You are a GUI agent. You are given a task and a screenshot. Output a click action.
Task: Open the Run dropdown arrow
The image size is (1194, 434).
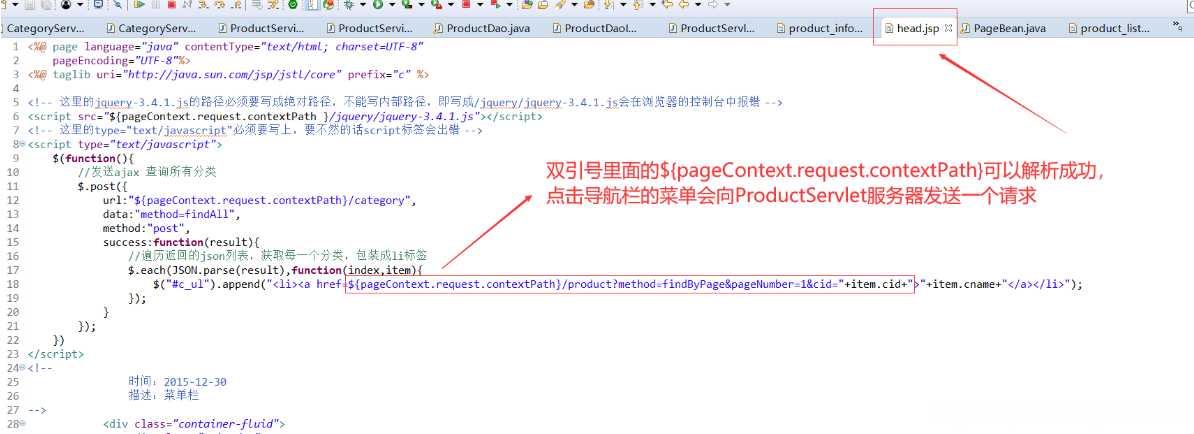click(x=392, y=5)
